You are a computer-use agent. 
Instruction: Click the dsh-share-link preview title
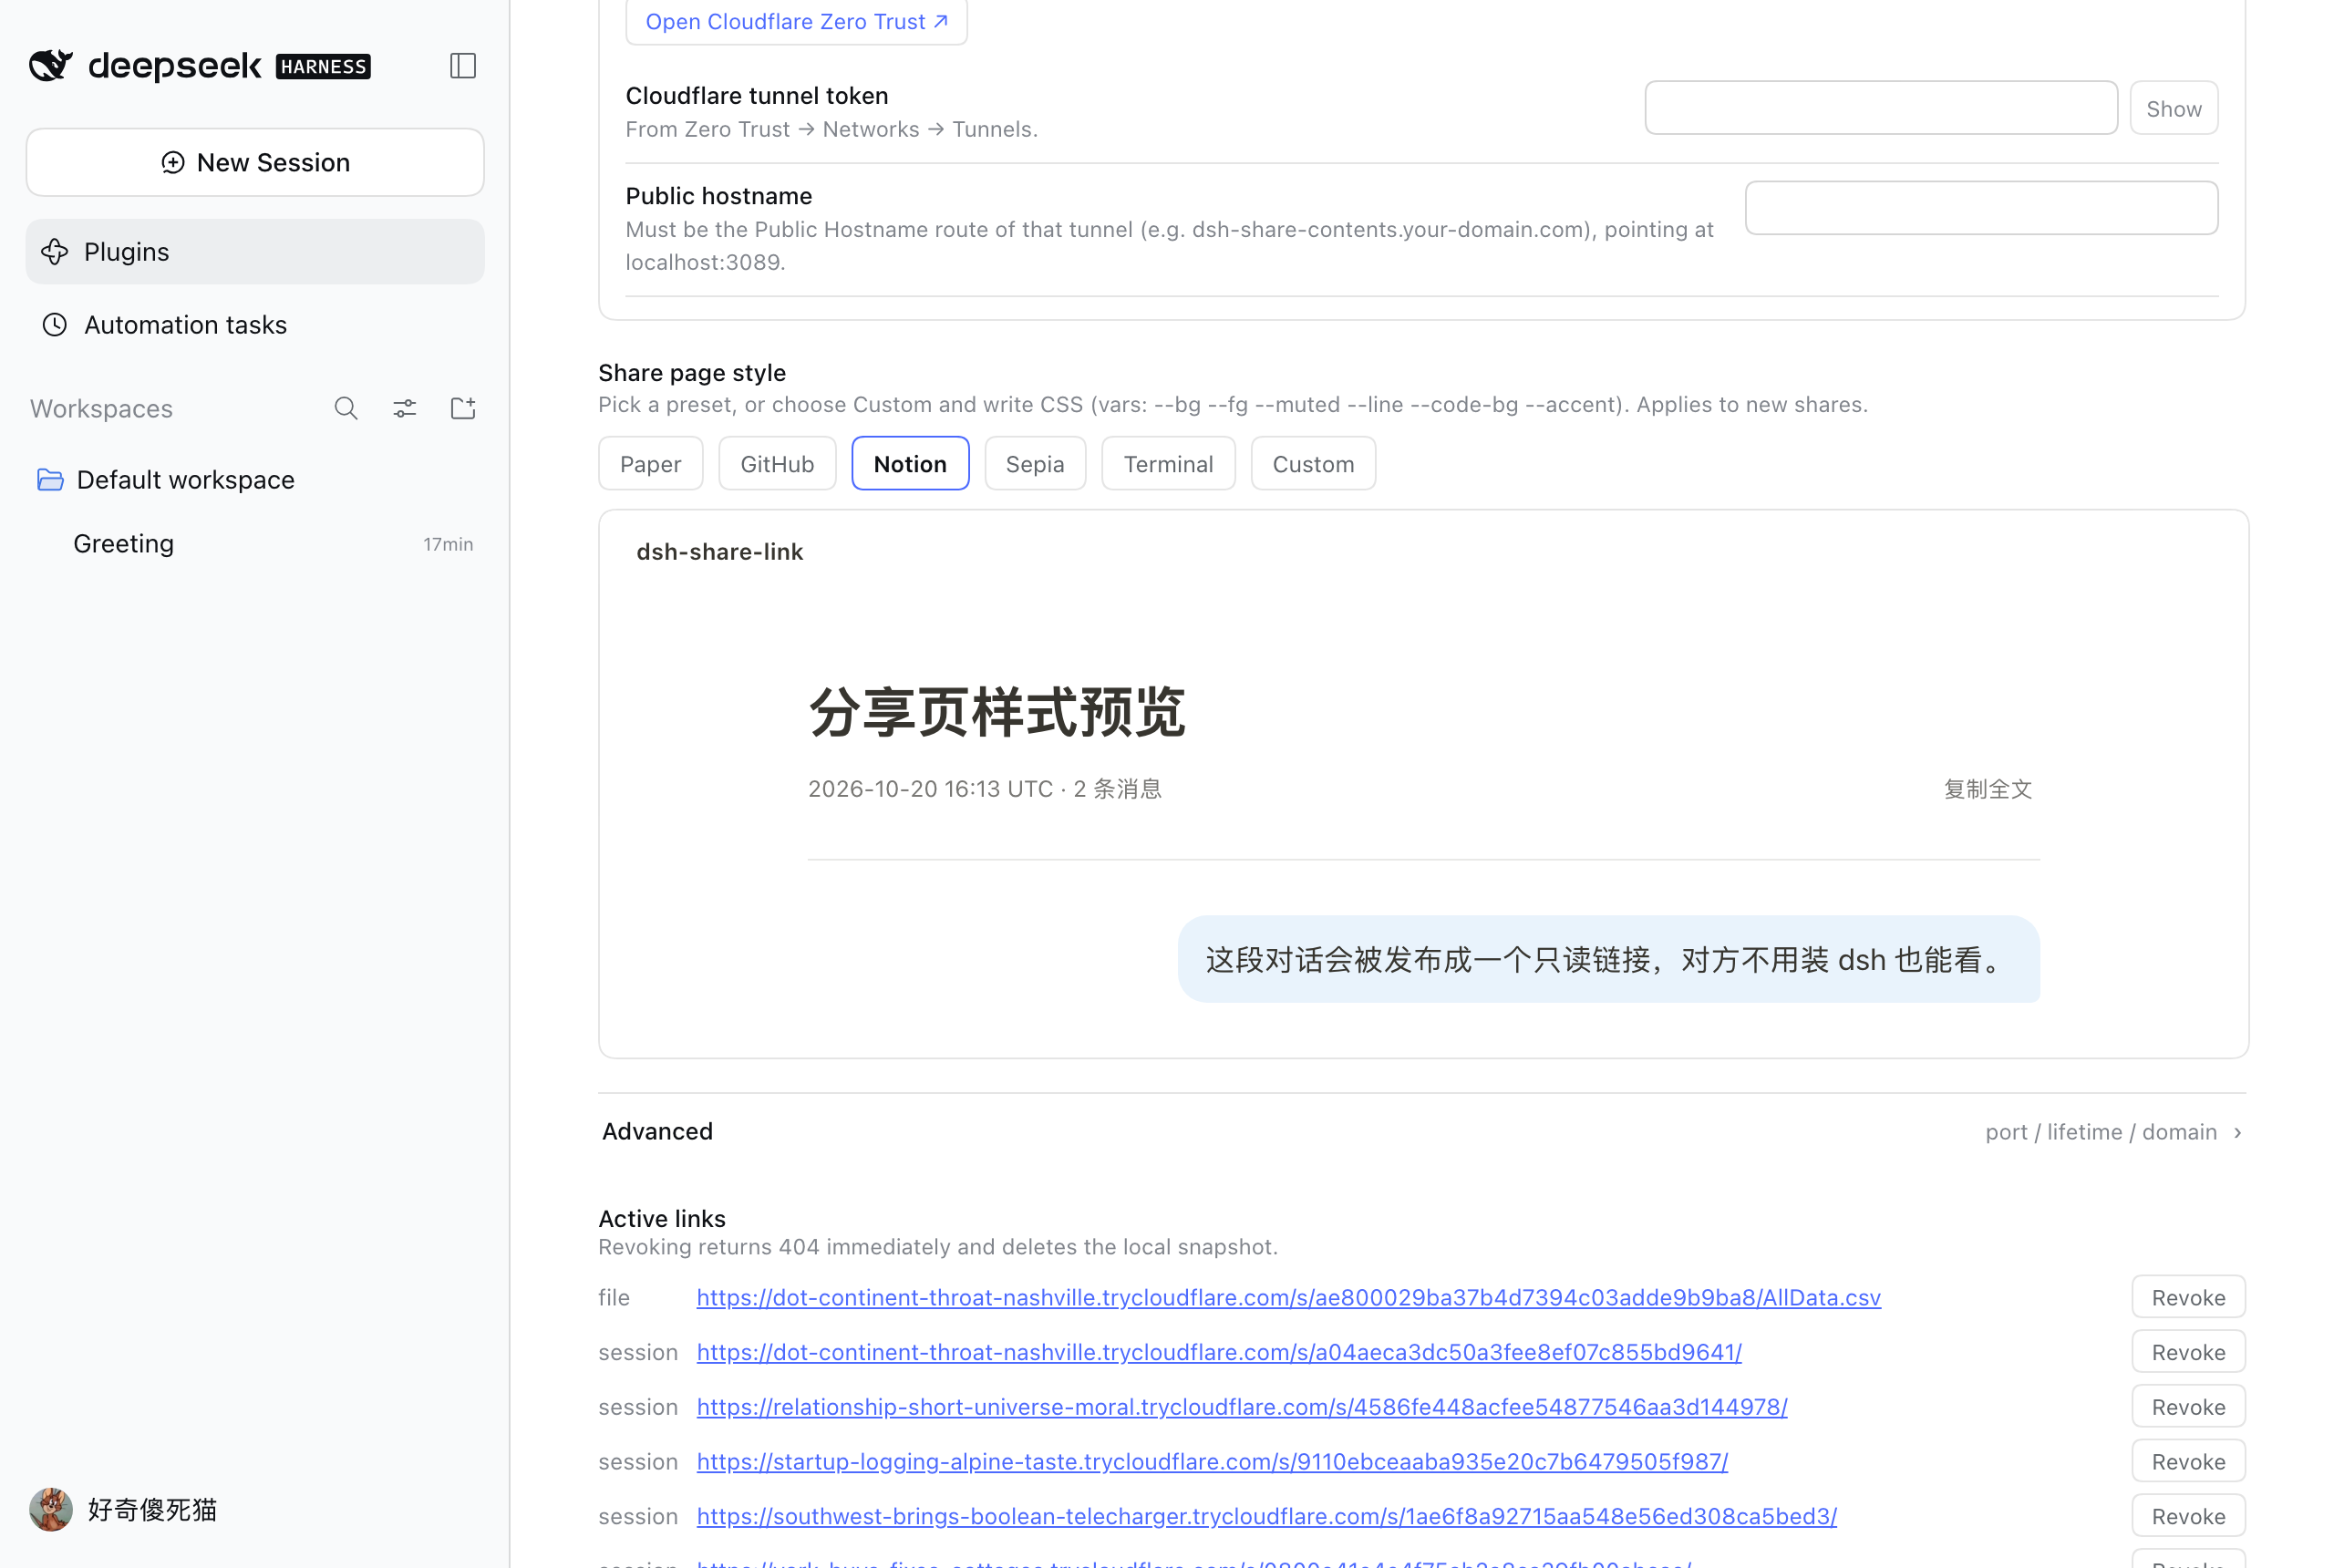click(x=719, y=552)
